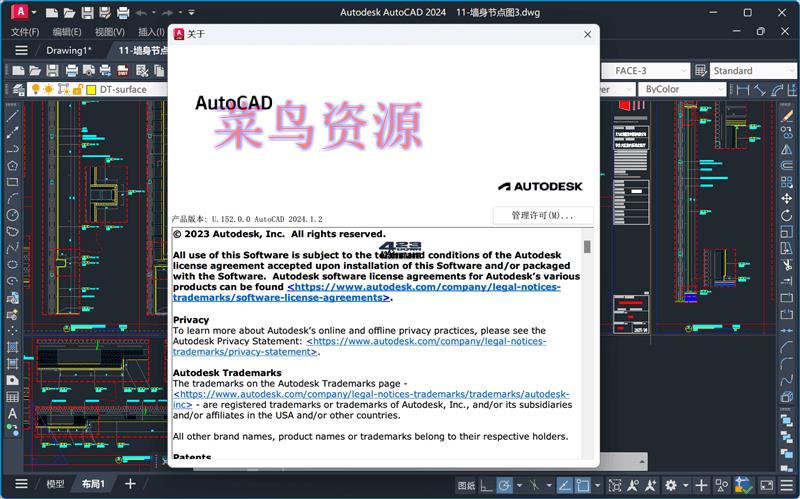
Task: Toggle layer lock padlock for DT-surface
Action: tap(78, 89)
